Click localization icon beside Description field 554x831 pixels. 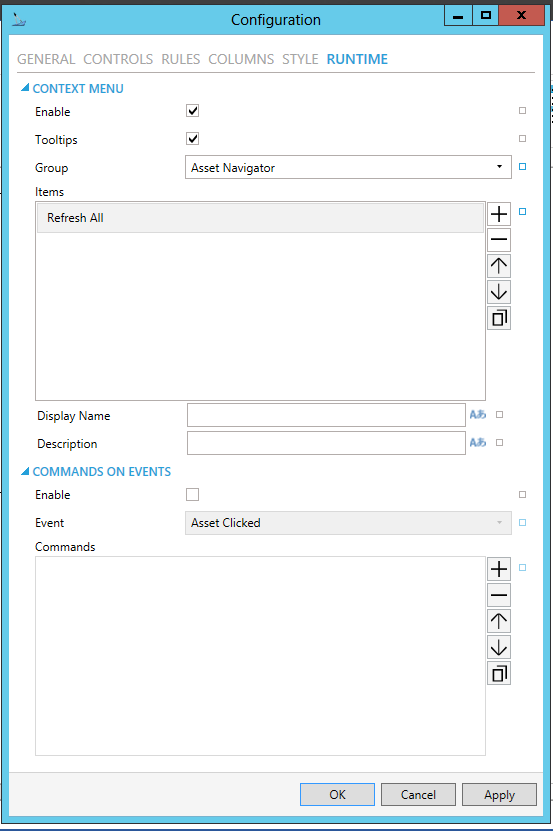click(x=478, y=443)
